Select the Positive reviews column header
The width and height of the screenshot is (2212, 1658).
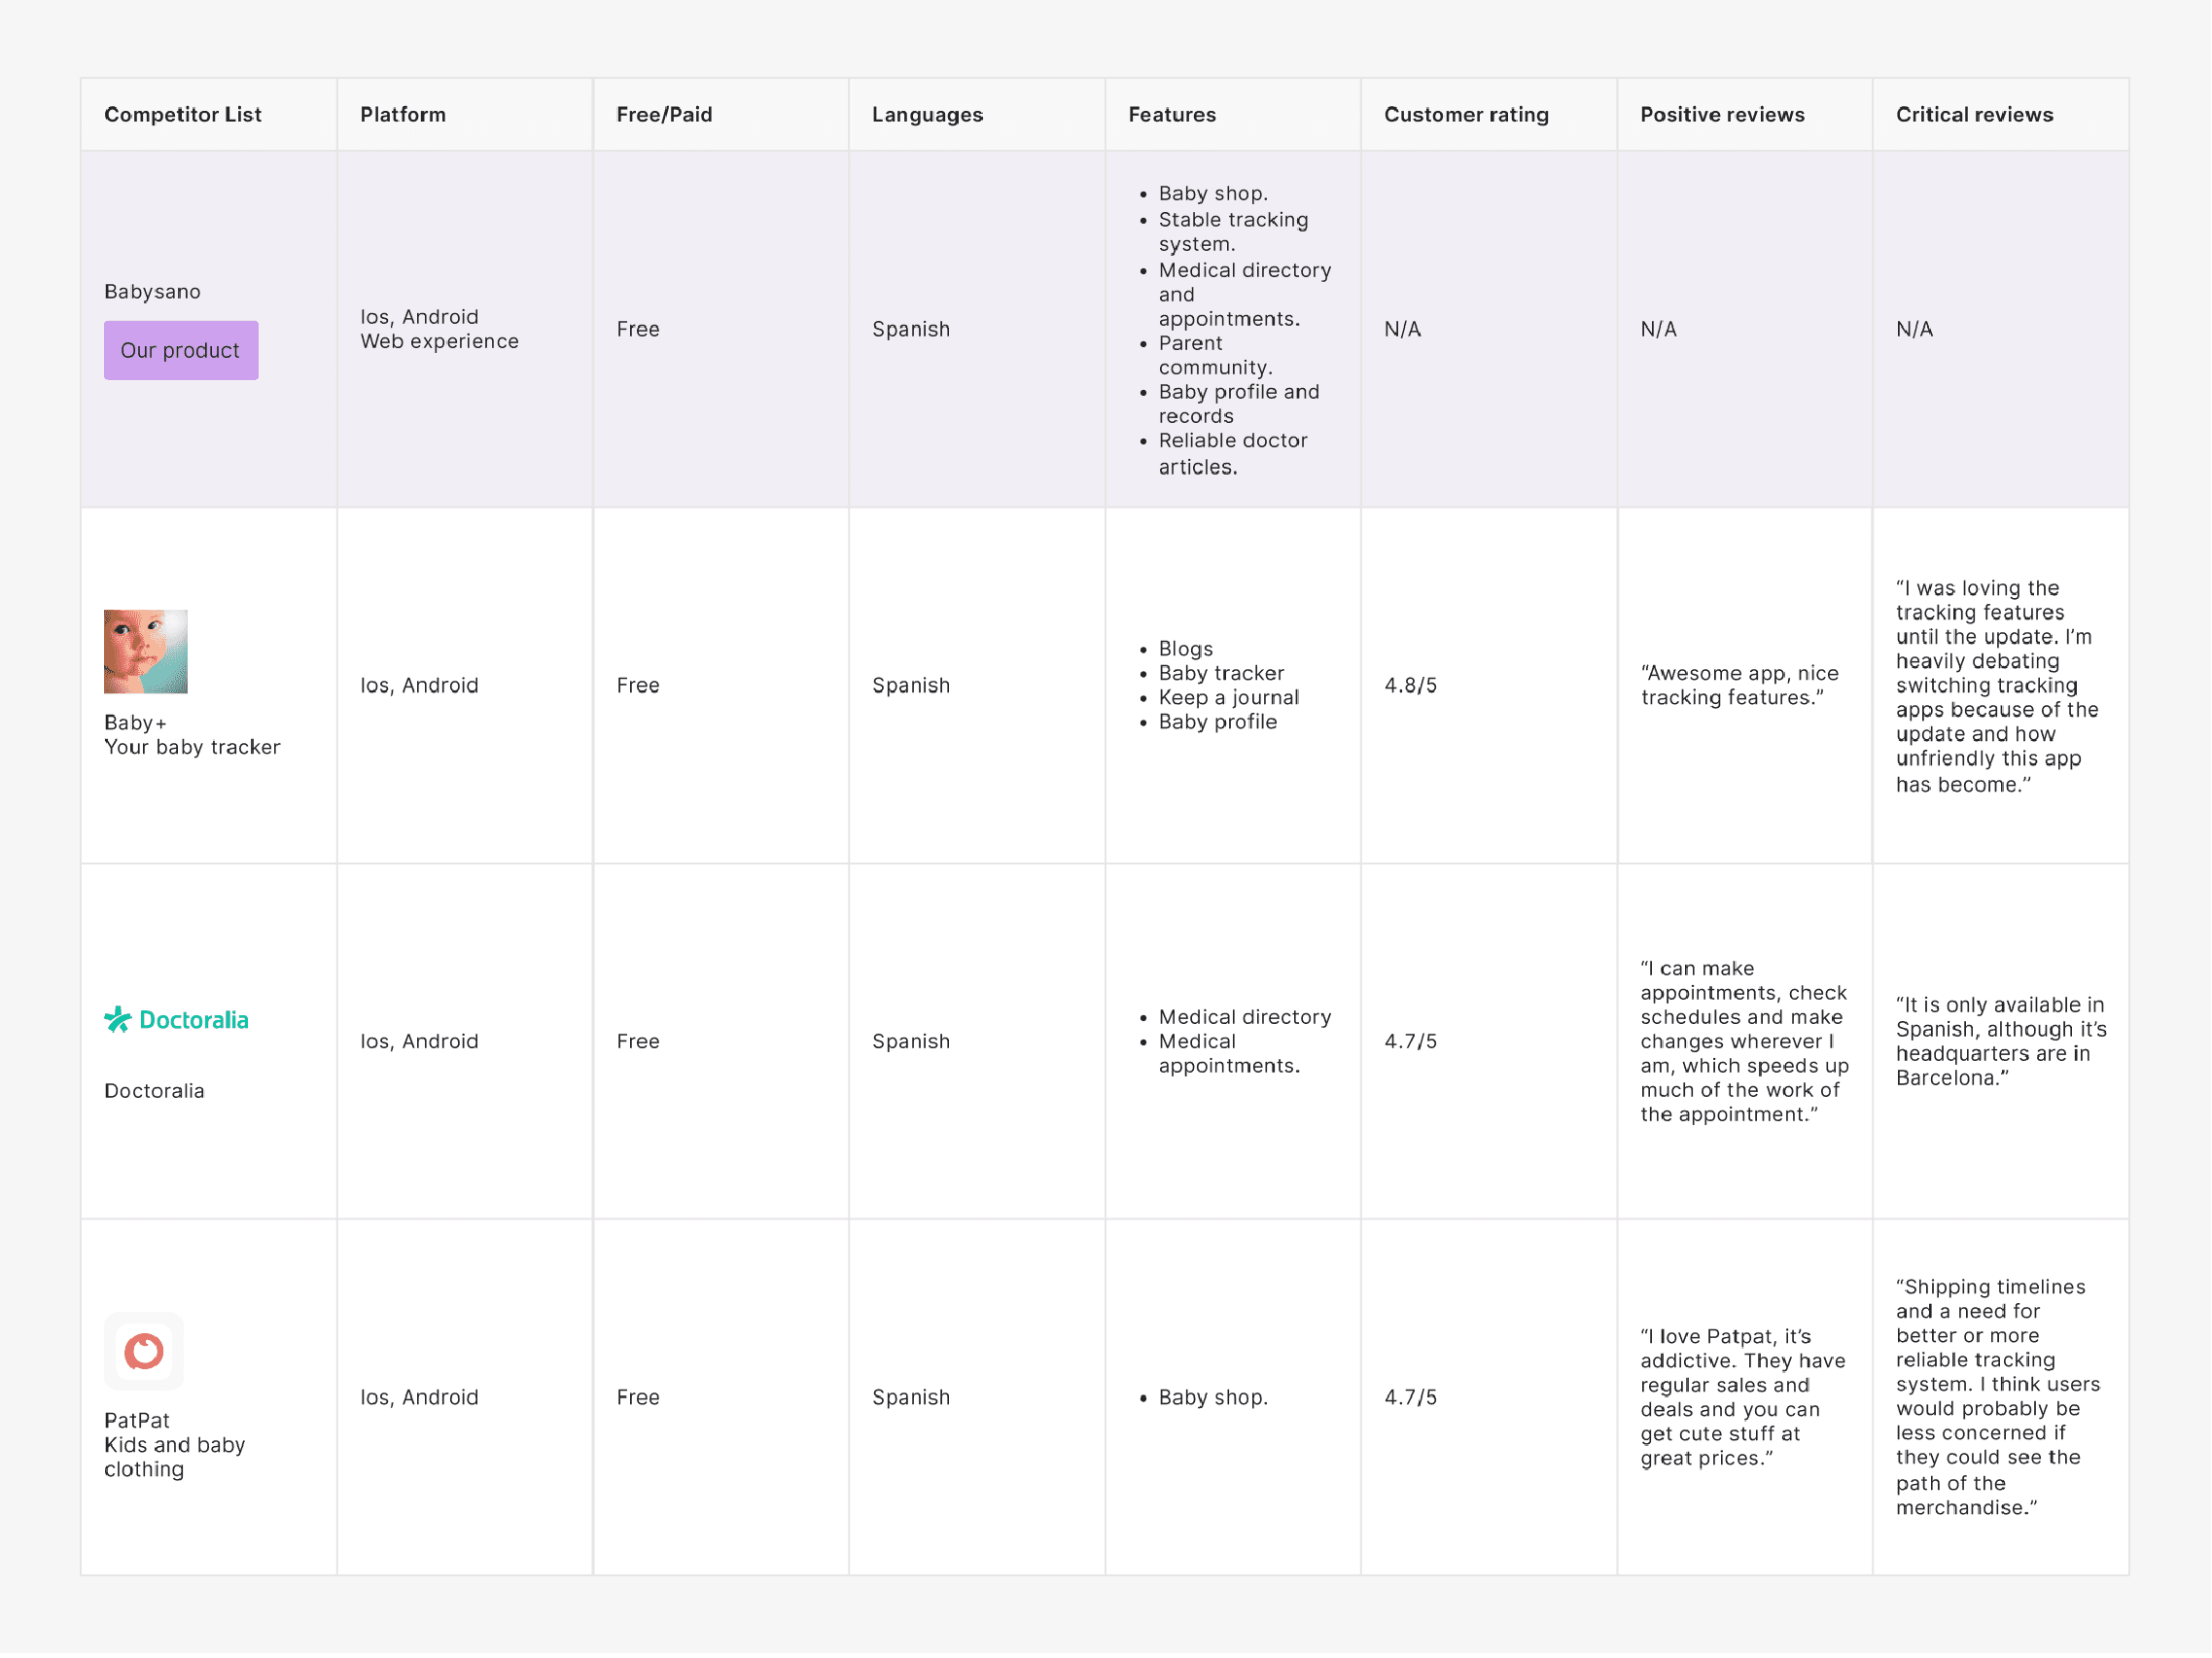tap(1722, 115)
